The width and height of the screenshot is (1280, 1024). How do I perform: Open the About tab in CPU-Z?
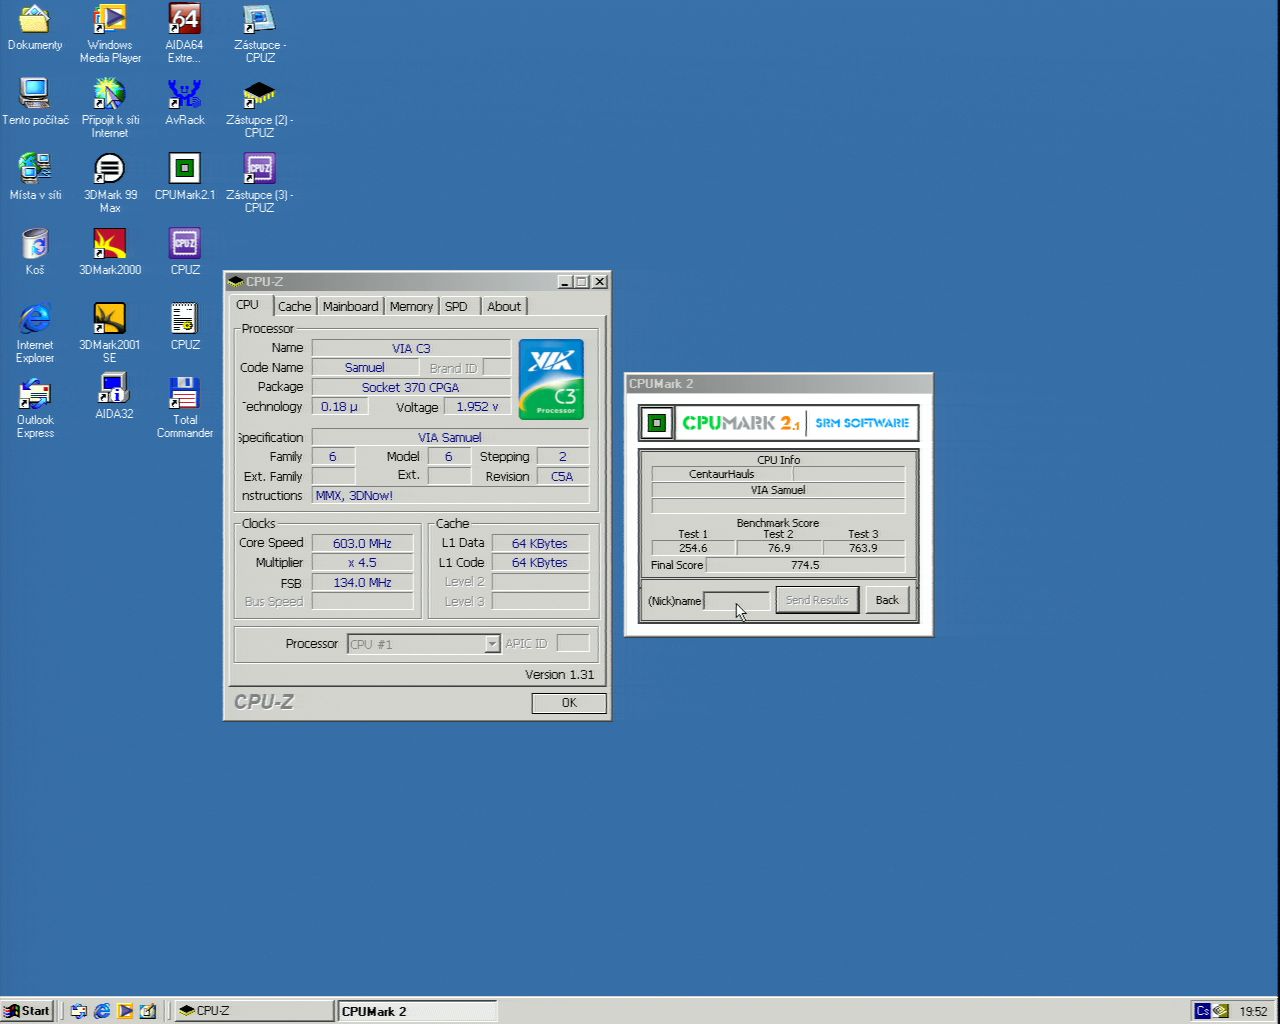504,307
